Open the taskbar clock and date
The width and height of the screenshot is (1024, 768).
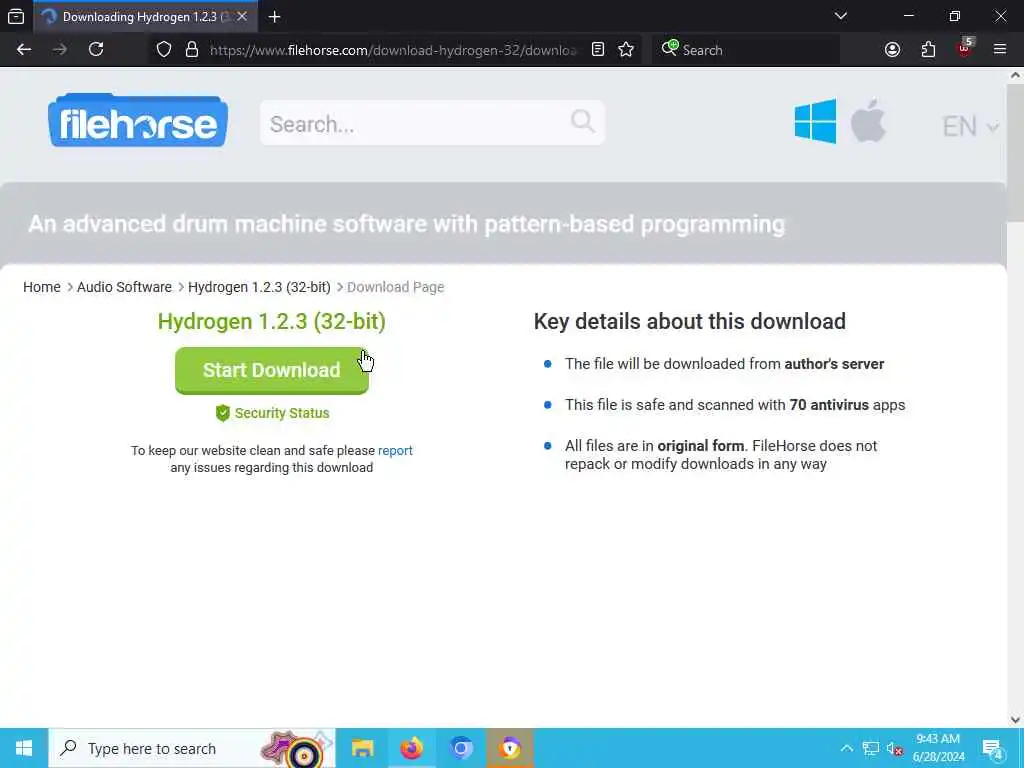pyautogui.click(x=938, y=748)
